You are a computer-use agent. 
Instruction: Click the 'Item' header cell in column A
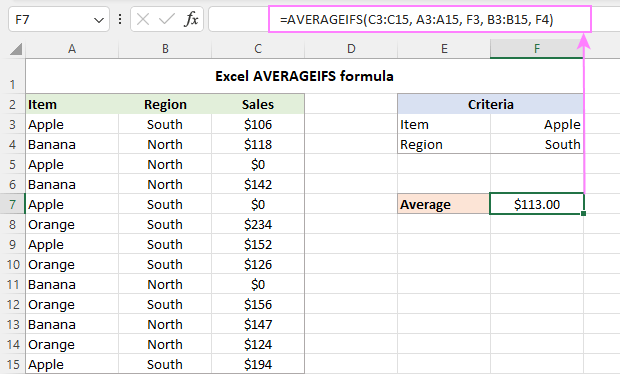click(72, 104)
